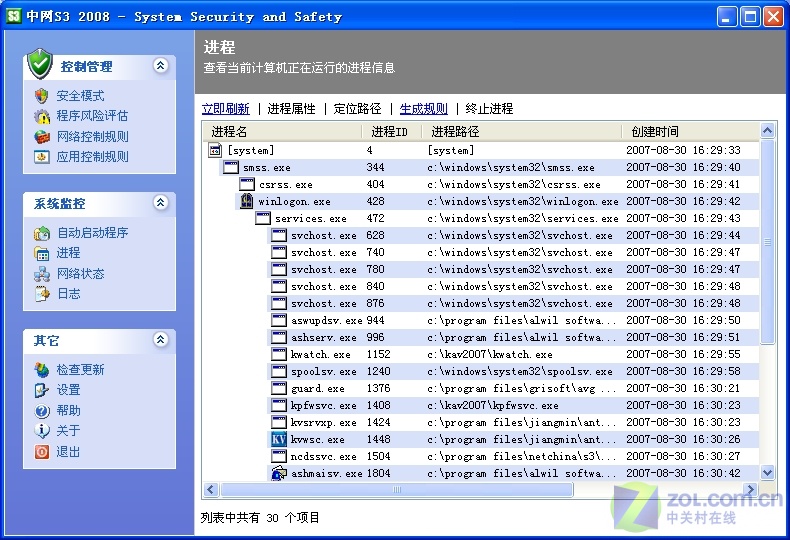
Task: Click the 日志 log icon
Action: (42, 294)
